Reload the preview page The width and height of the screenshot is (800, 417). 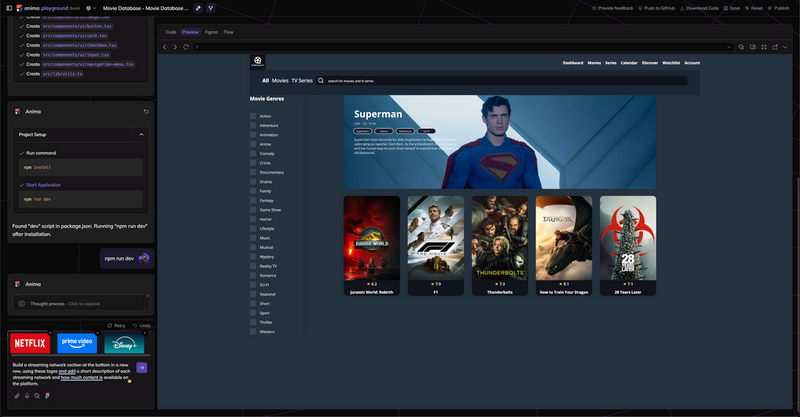coord(186,47)
